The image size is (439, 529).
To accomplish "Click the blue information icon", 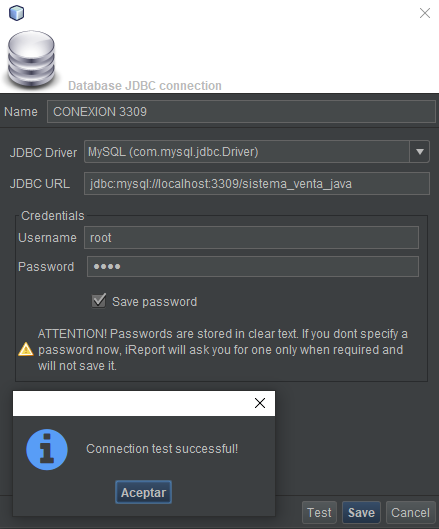I will click(x=47, y=449).
